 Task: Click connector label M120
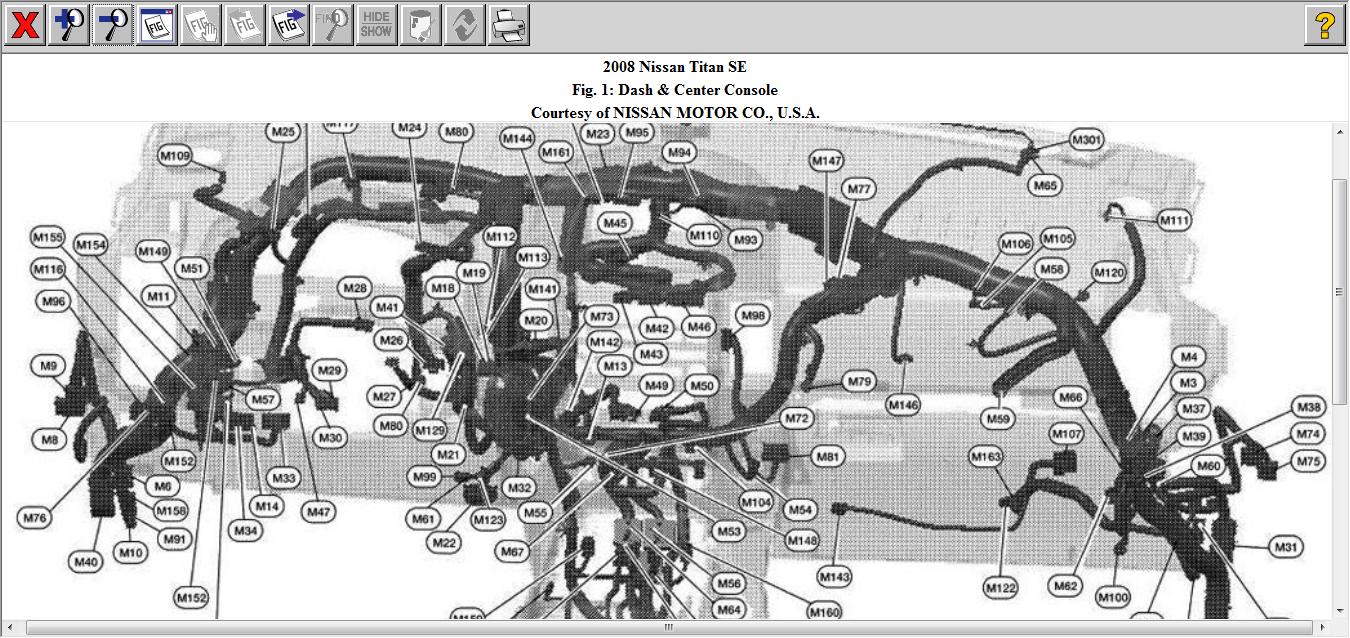click(1108, 273)
